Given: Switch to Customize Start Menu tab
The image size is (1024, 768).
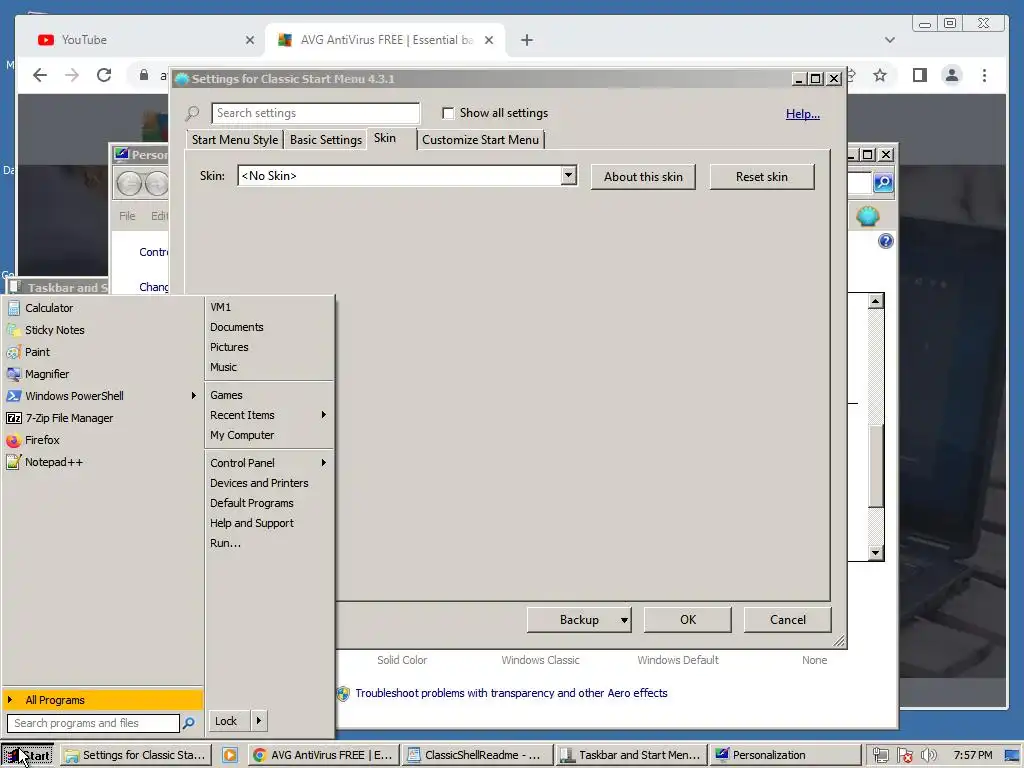Looking at the screenshot, I should click(x=480, y=140).
